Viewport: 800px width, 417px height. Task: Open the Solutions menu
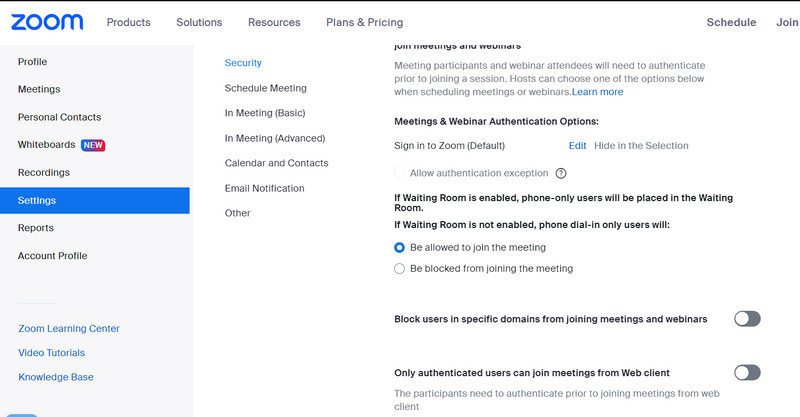tap(199, 22)
